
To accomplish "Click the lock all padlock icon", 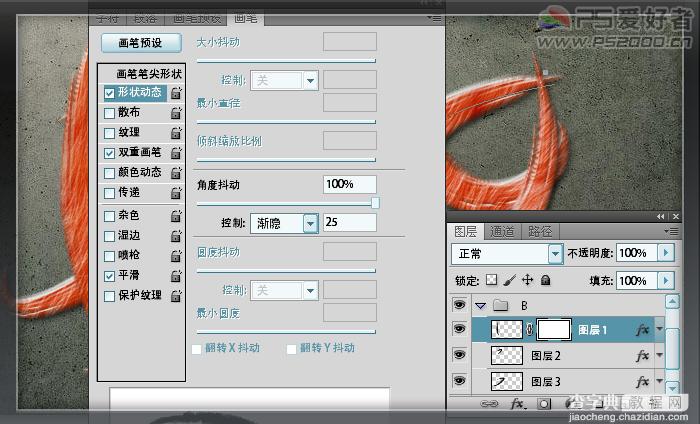I will click(545, 280).
